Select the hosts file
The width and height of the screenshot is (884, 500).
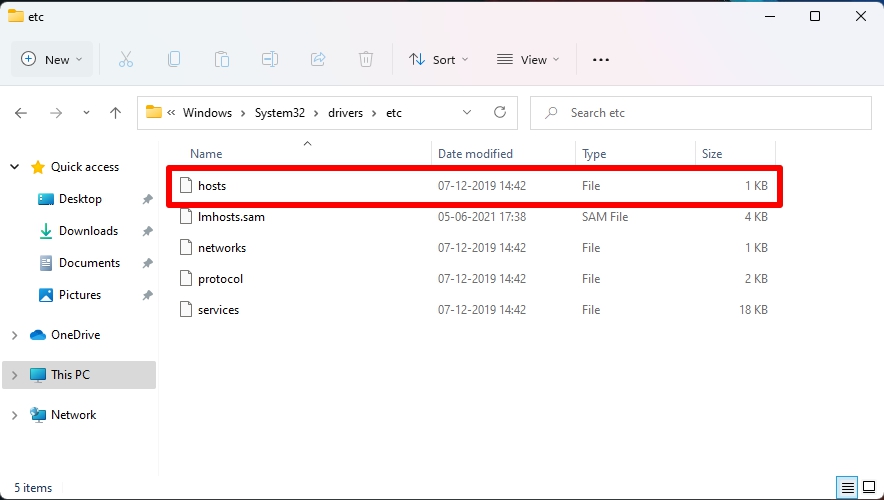click(474, 186)
